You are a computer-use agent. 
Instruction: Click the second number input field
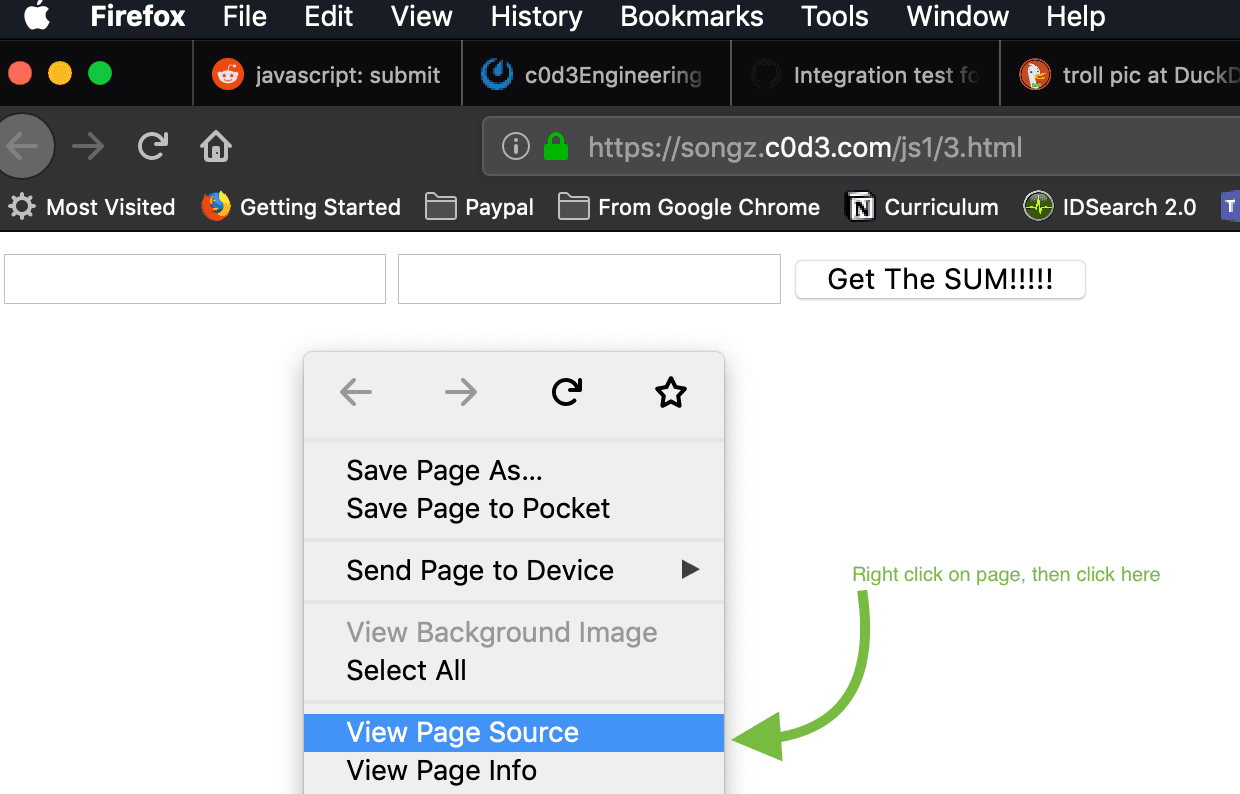pyautogui.click(x=589, y=279)
